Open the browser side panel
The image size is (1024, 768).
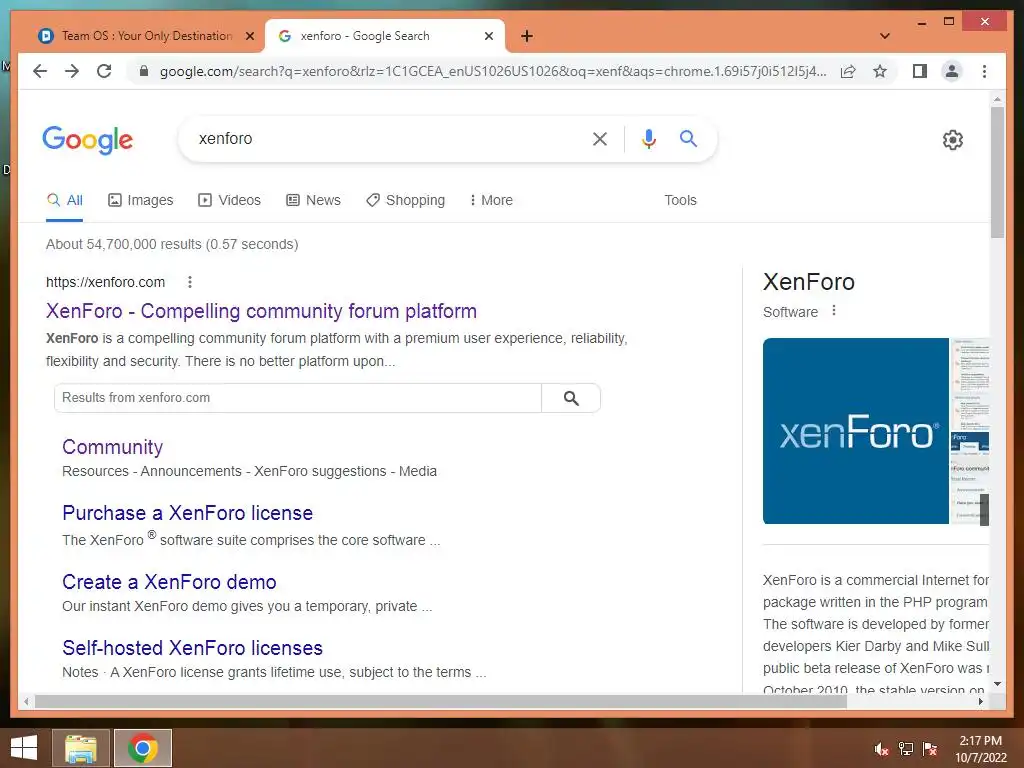[x=920, y=71]
